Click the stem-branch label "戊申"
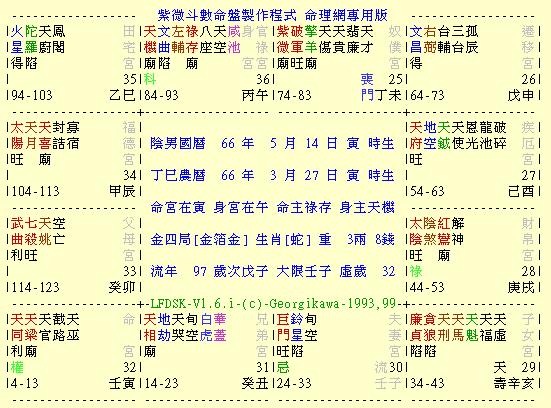Viewport: 551px width, 408px height. 521,95
